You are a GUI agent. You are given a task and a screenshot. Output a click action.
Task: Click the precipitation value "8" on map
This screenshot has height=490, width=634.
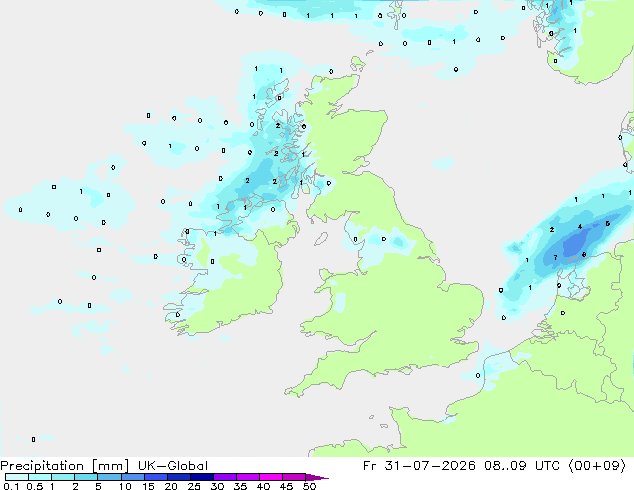583,254
